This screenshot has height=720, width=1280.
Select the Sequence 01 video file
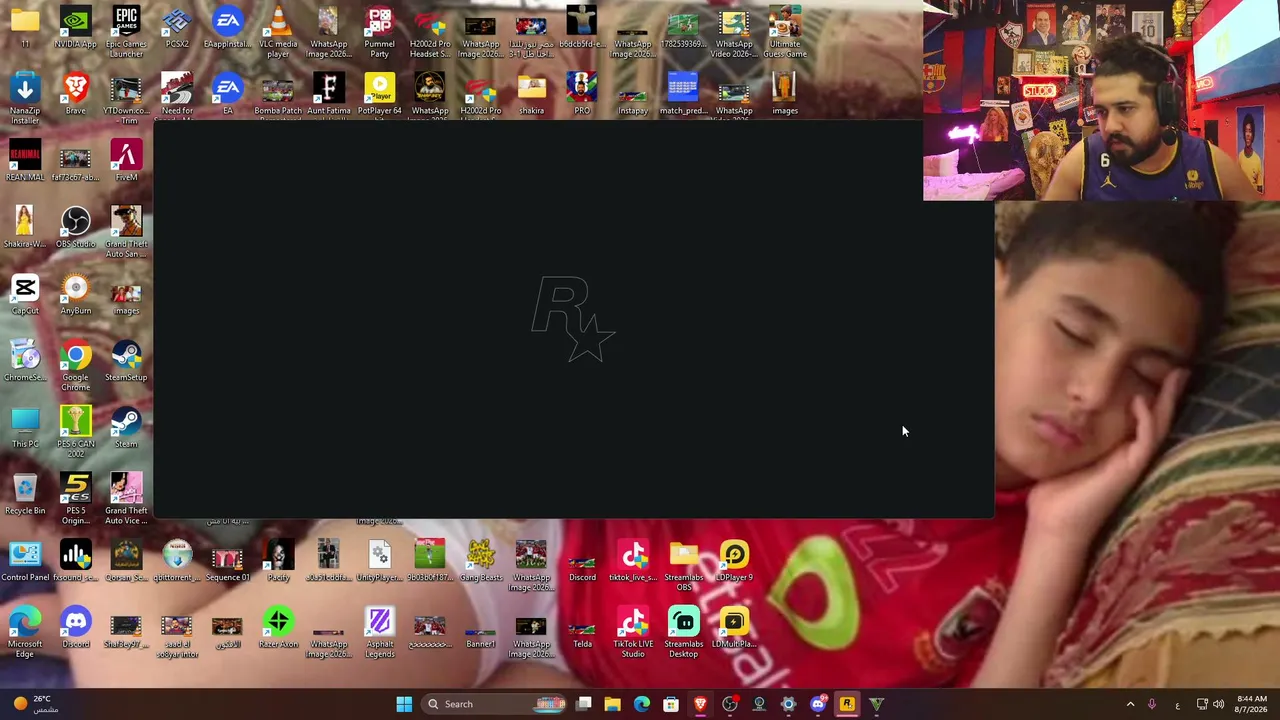coord(227,561)
